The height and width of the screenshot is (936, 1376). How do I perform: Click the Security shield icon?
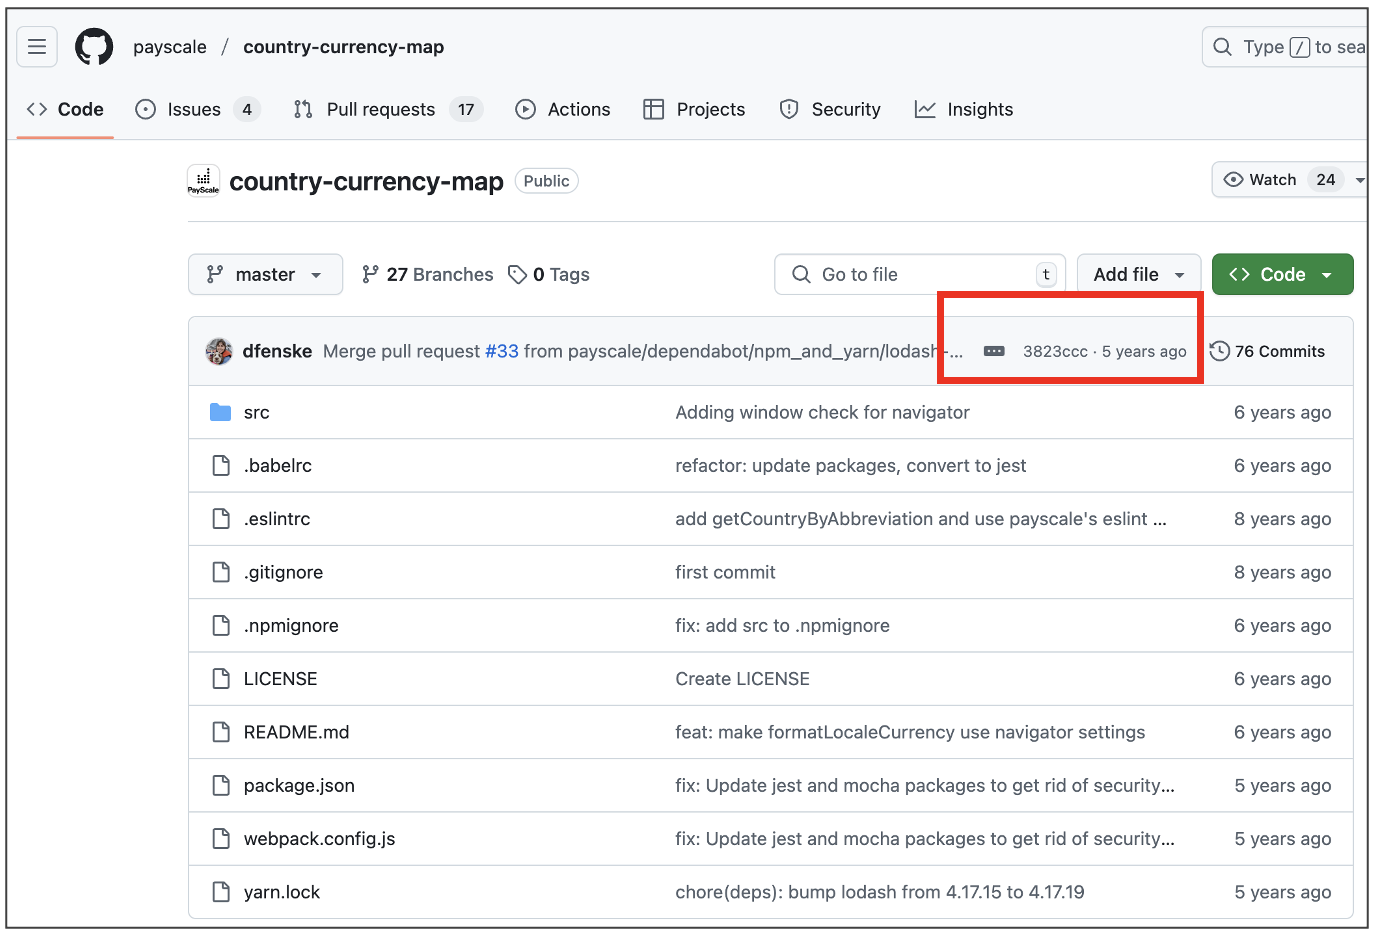(789, 109)
